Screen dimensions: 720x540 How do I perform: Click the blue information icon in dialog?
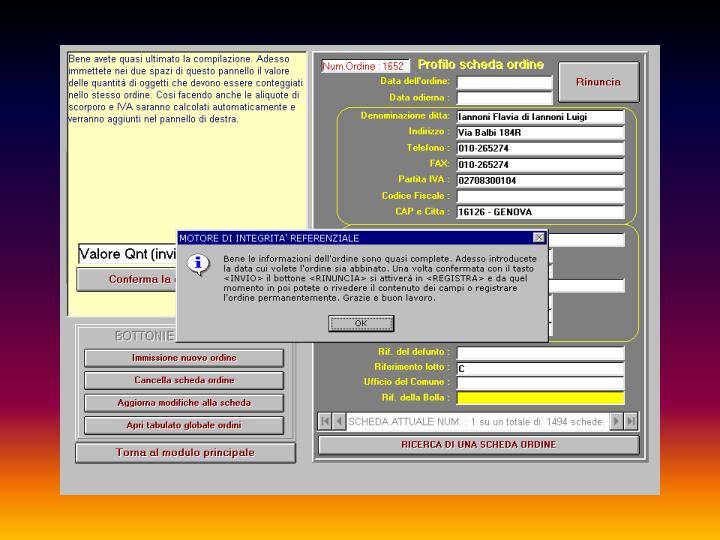[x=199, y=264]
